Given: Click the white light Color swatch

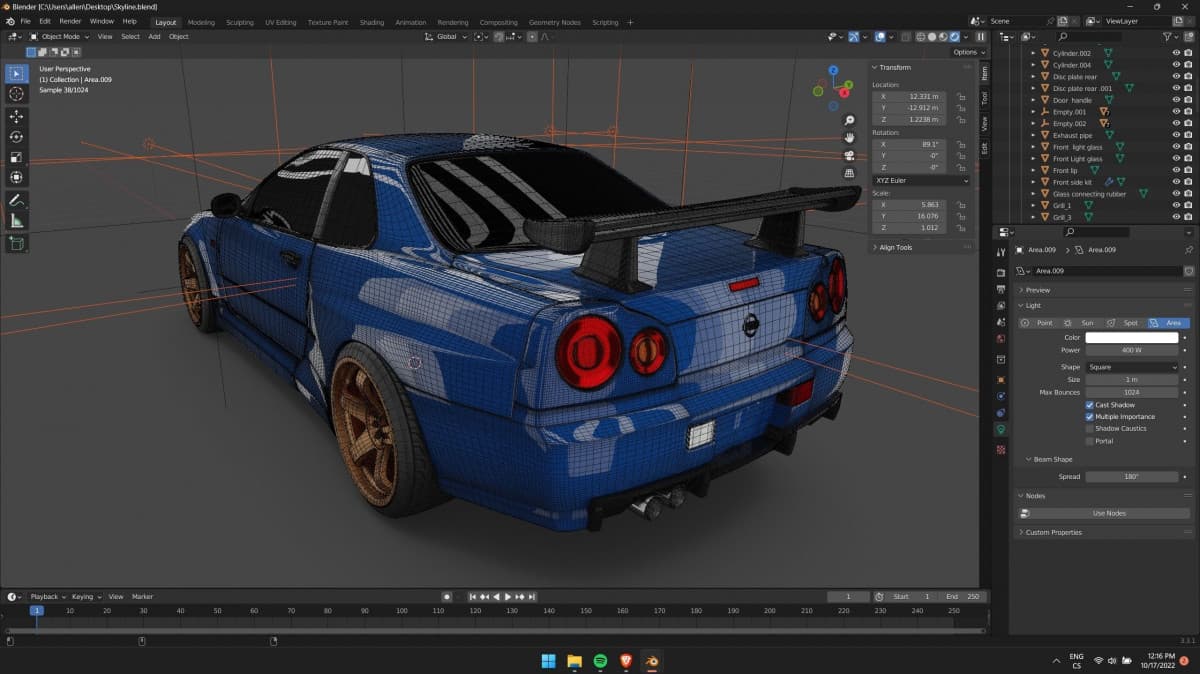Looking at the screenshot, I should pos(1132,338).
